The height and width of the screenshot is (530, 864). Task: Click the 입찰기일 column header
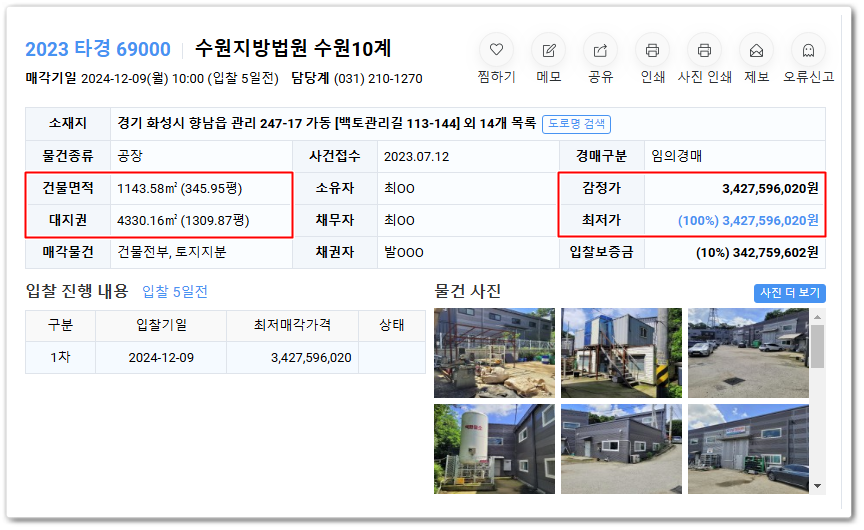[161, 326]
